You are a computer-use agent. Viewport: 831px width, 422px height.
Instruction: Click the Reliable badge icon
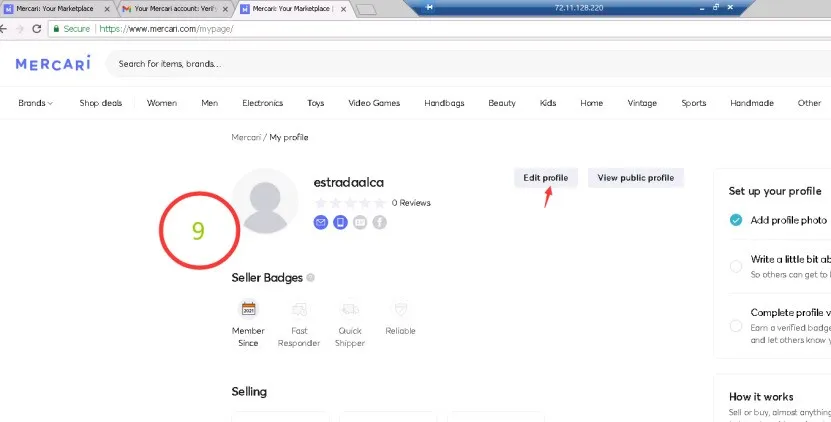401,309
